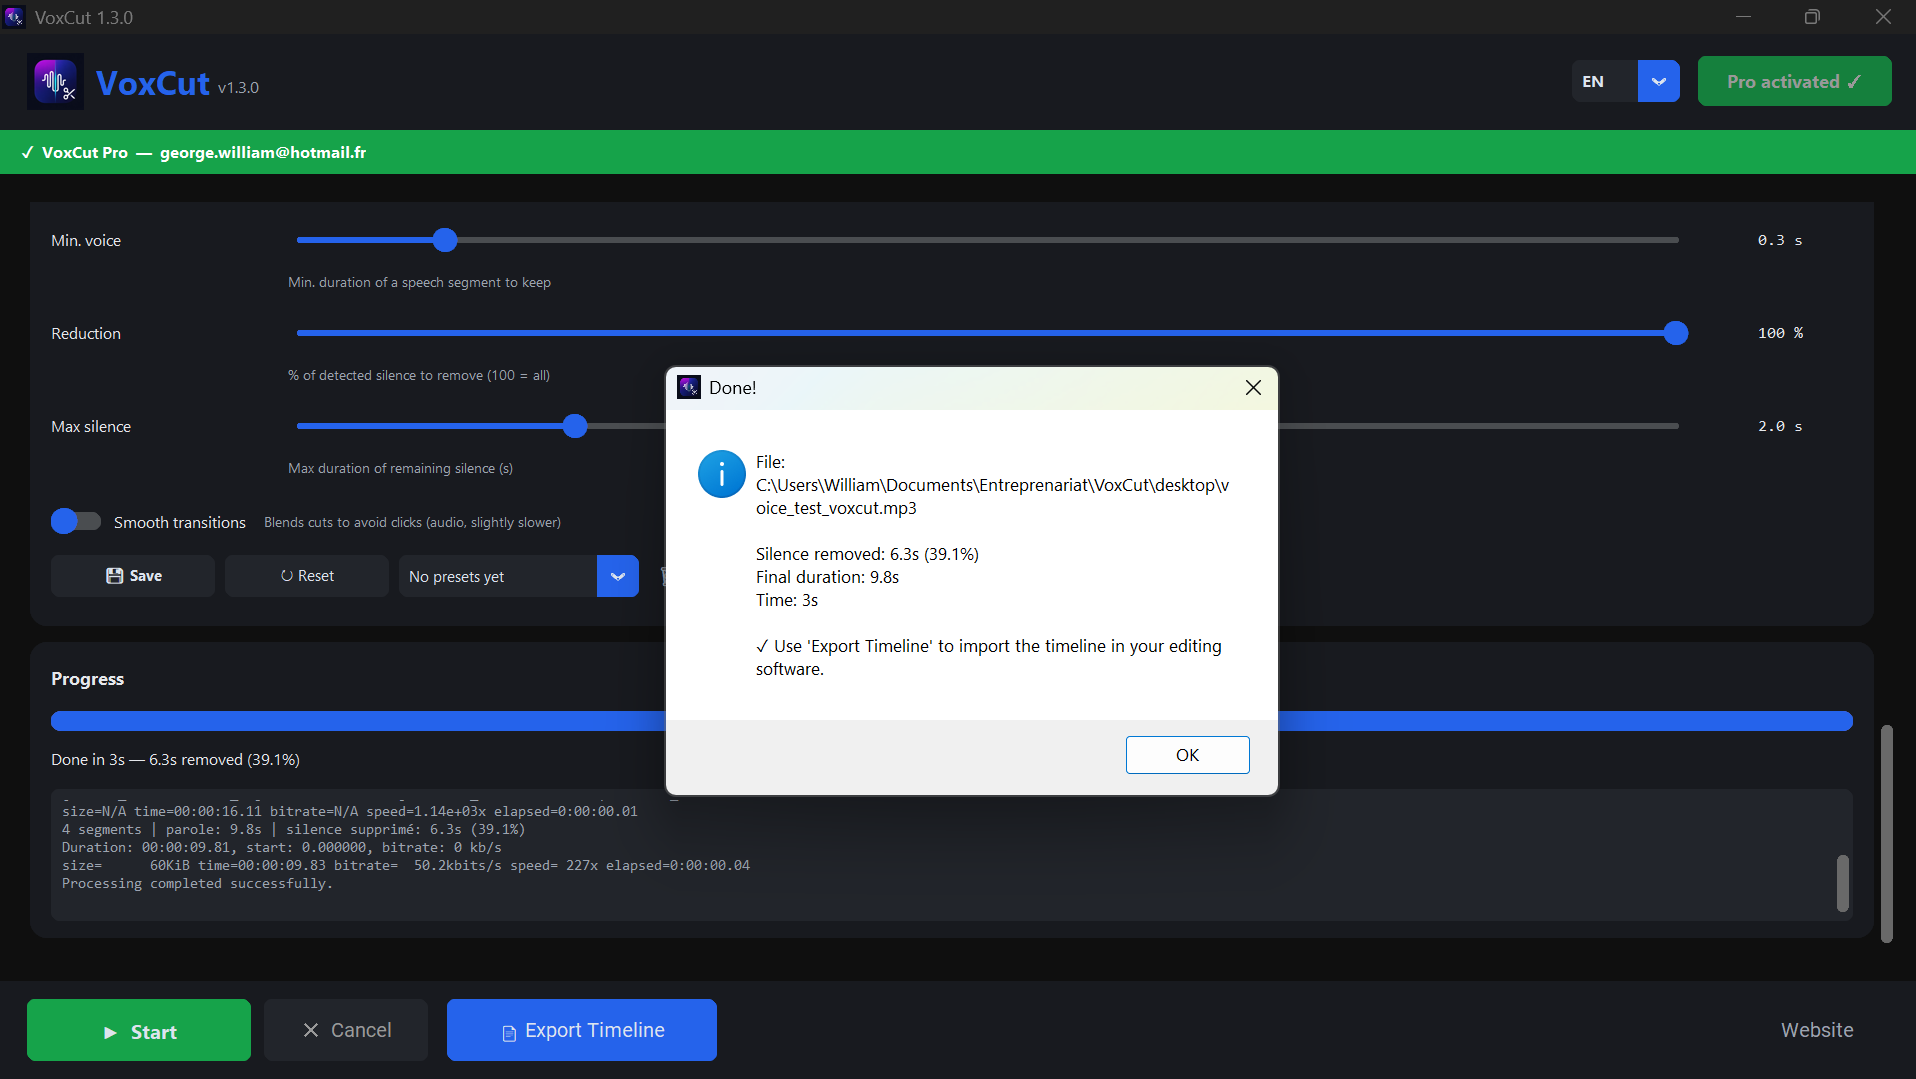Confirm the dialog with OK
The image size is (1916, 1079).
[x=1187, y=755]
